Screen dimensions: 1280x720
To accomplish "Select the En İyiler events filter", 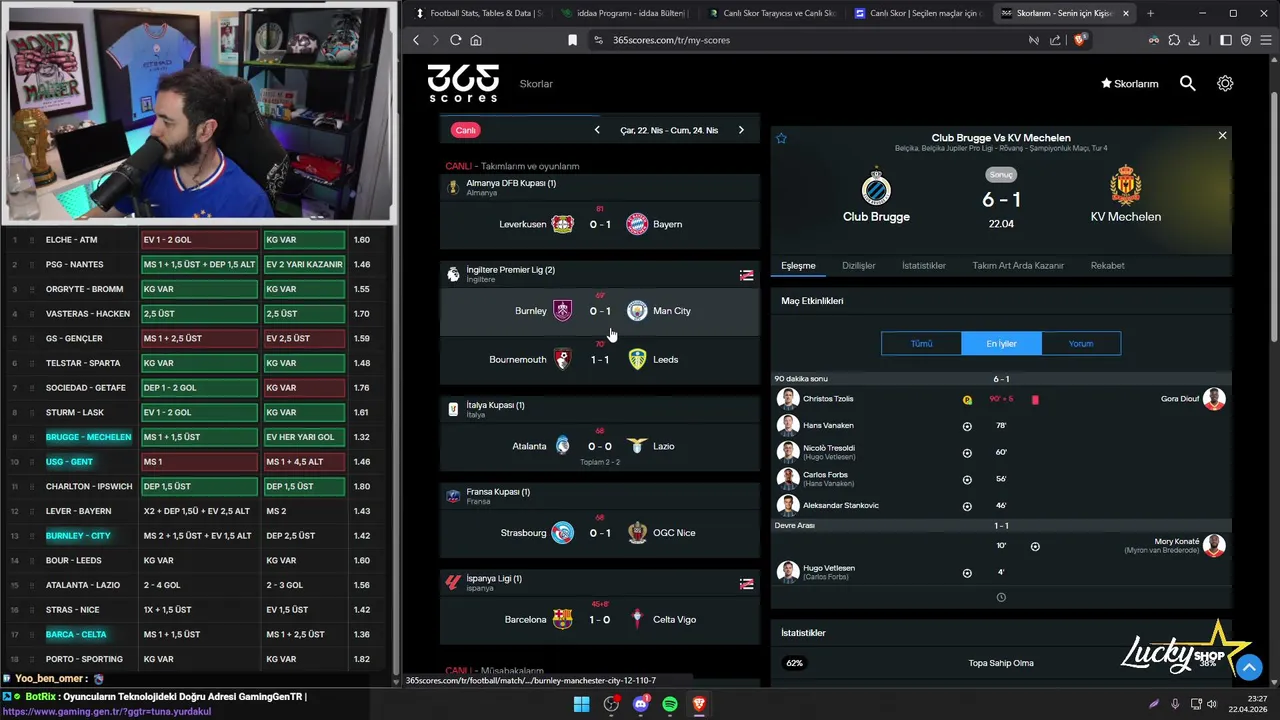I will coord(1001,344).
